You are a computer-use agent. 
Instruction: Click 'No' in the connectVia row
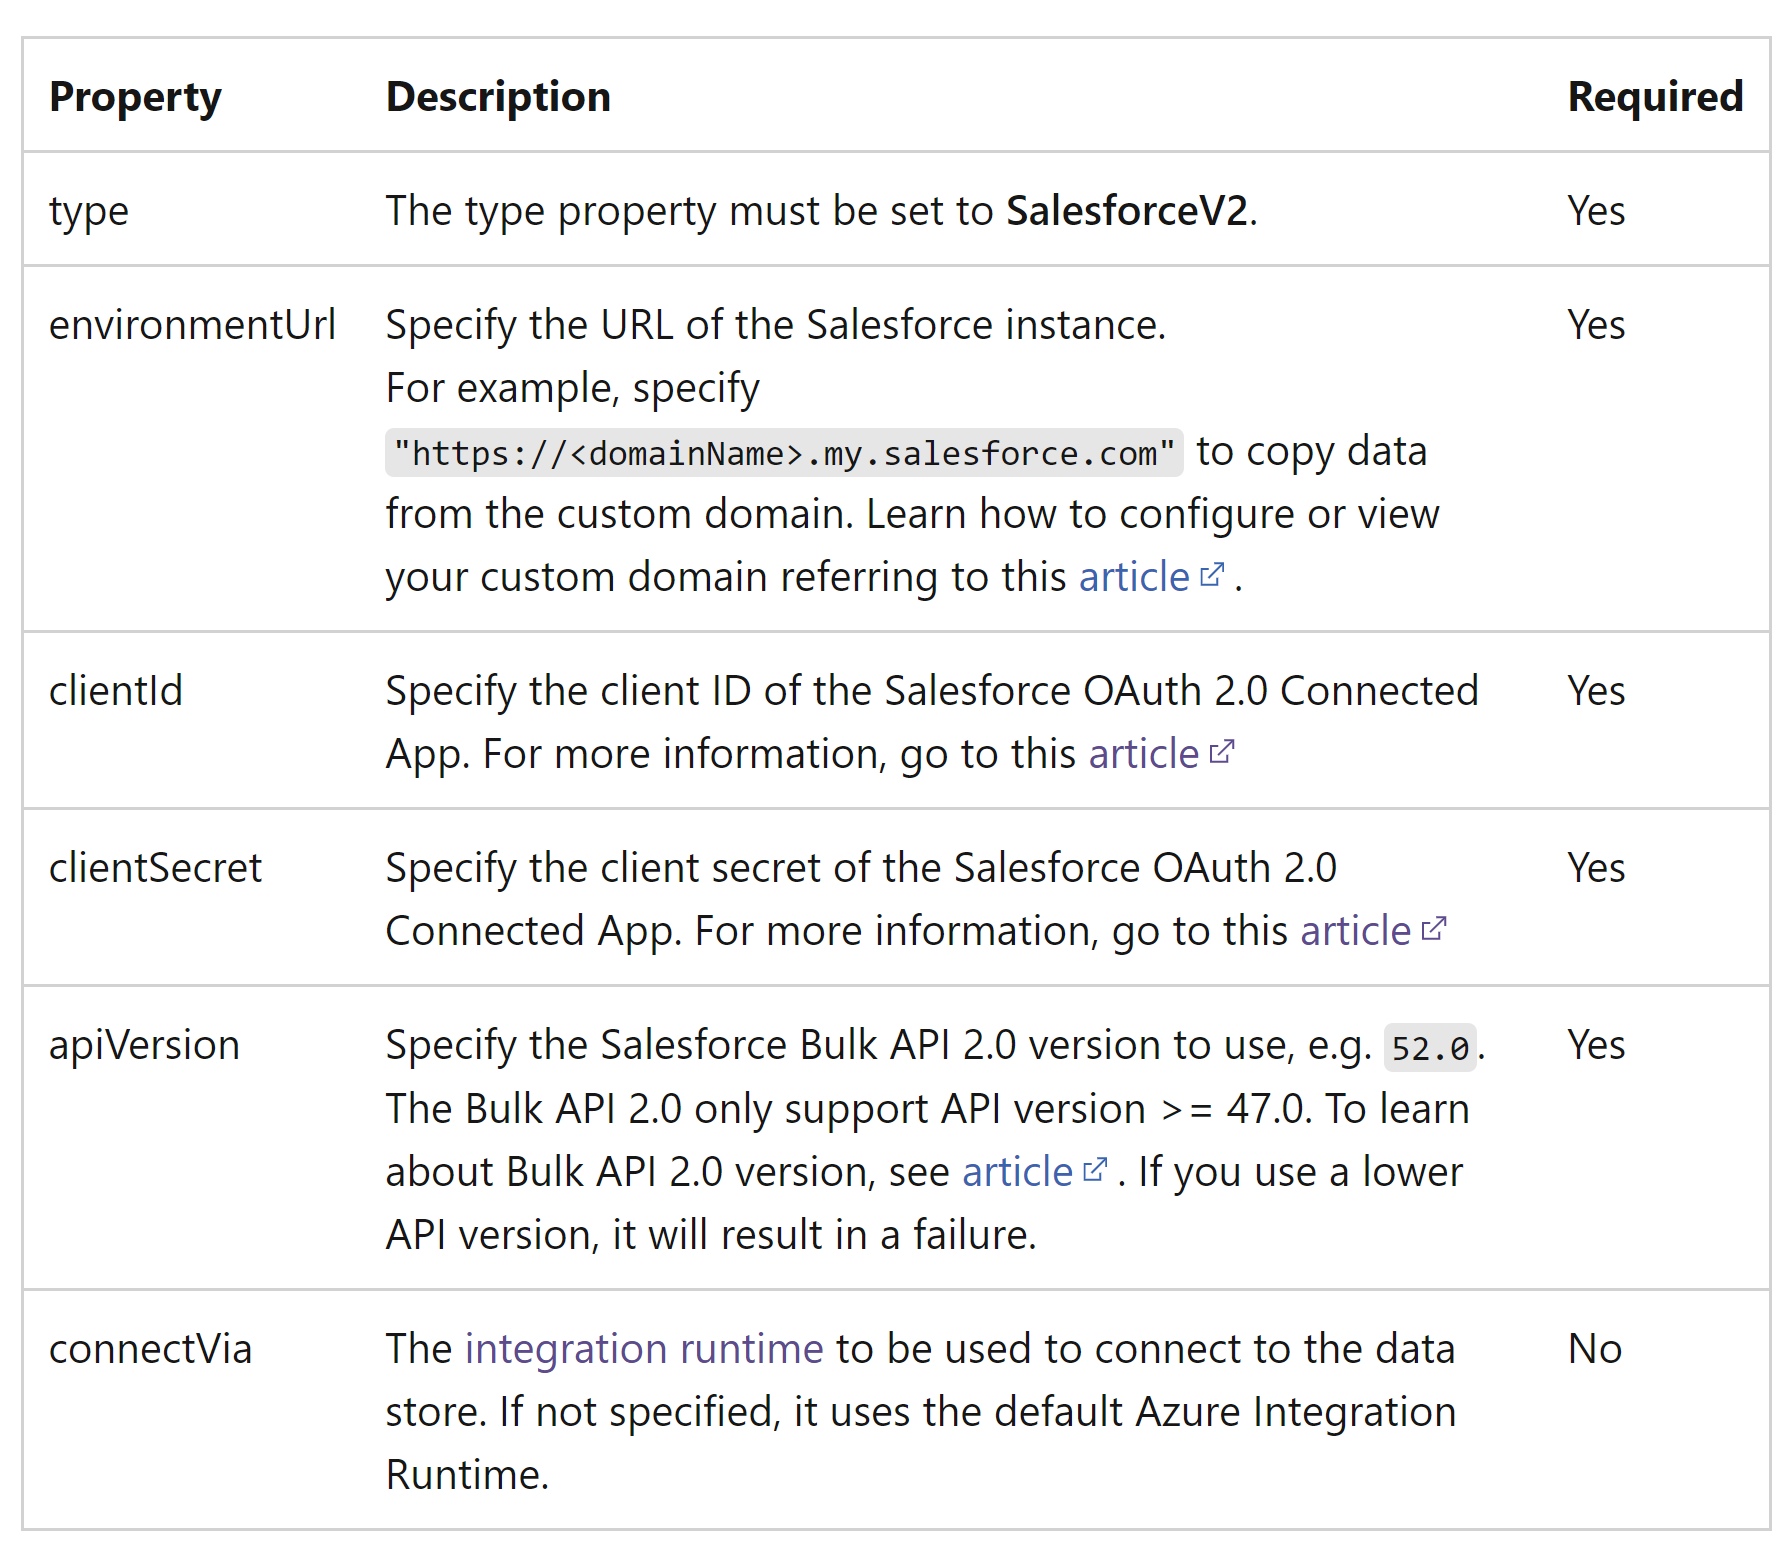click(1595, 1349)
